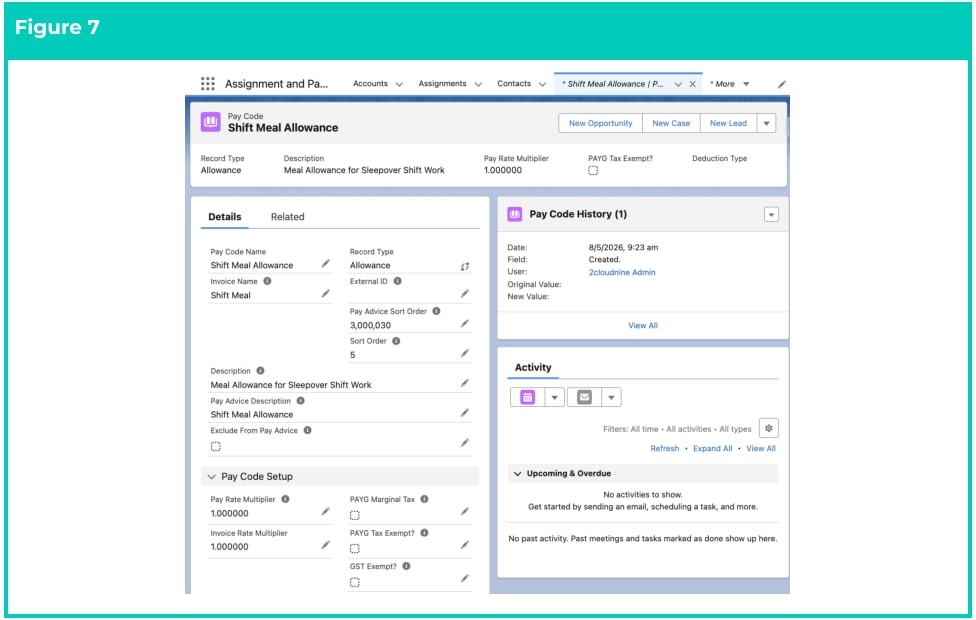Click the Refresh activity link
Viewport: 976px width, 620px height.
coord(665,448)
